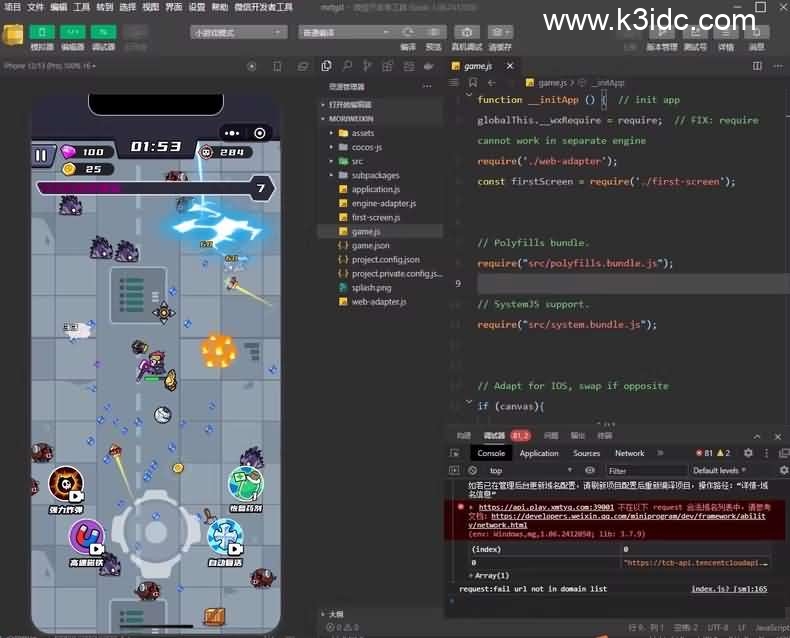The width and height of the screenshot is (790, 638).
Task: Click the bookmark icon in editor breadcrumb bar
Action: coord(473,83)
